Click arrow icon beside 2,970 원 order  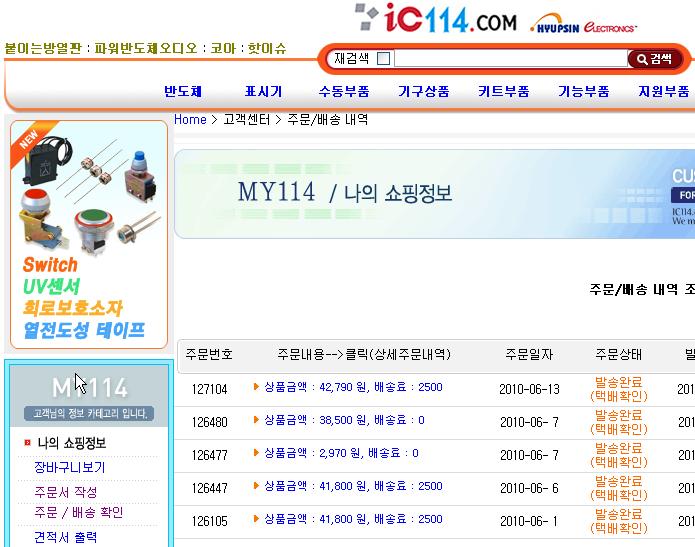tap(257, 453)
